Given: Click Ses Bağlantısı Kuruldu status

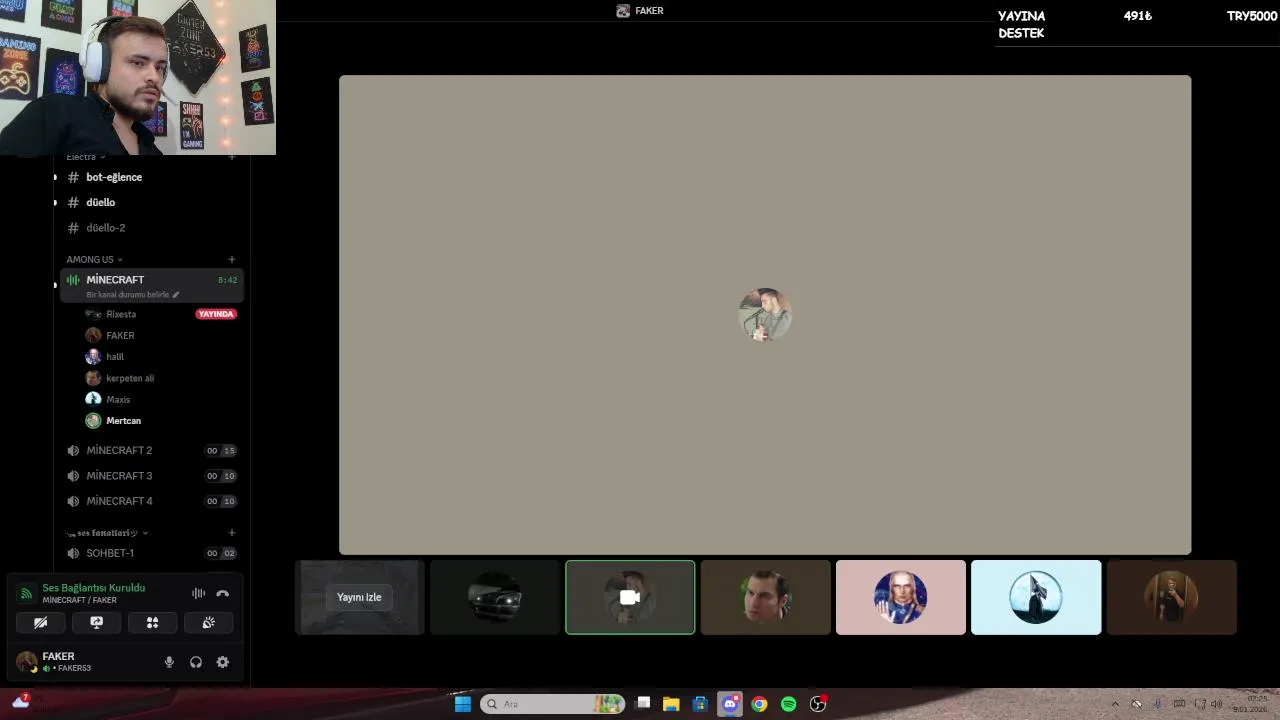Looking at the screenshot, I should tap(93, 588).
